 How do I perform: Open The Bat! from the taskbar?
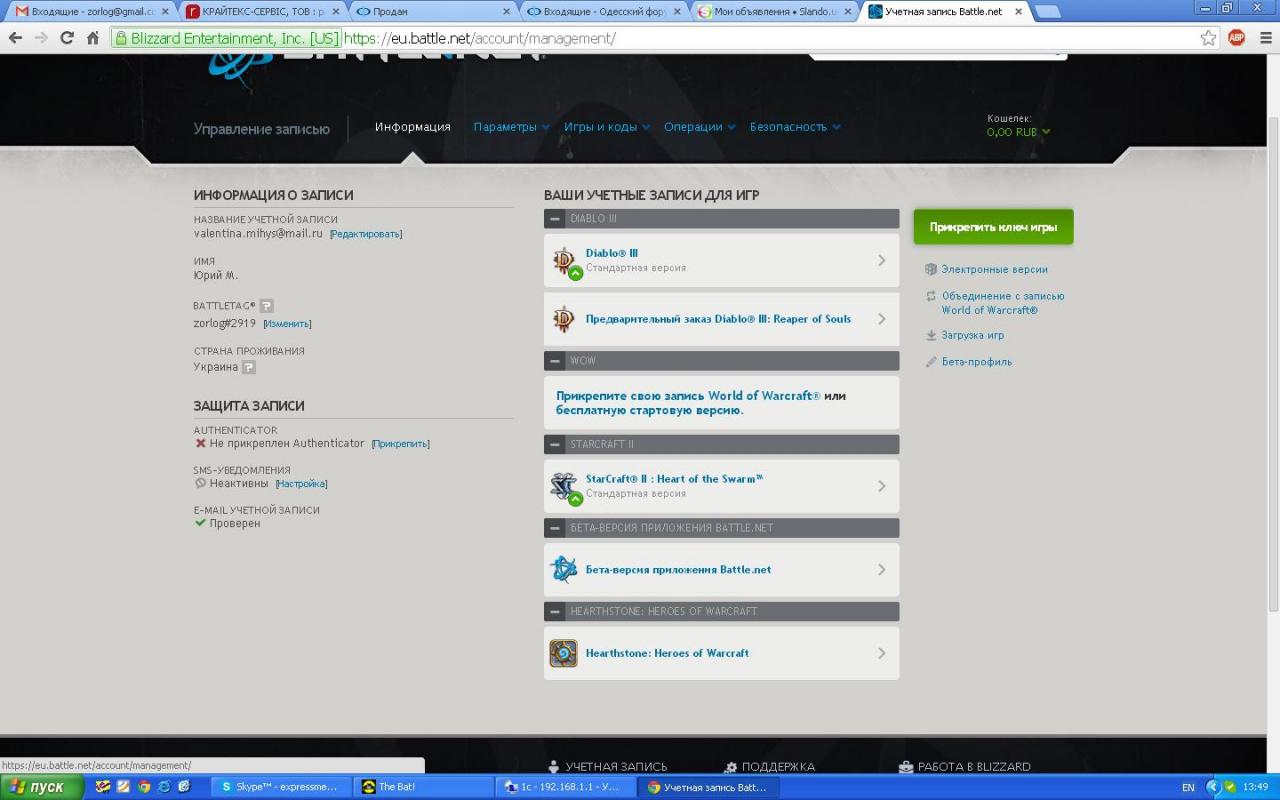coord(423,787)
